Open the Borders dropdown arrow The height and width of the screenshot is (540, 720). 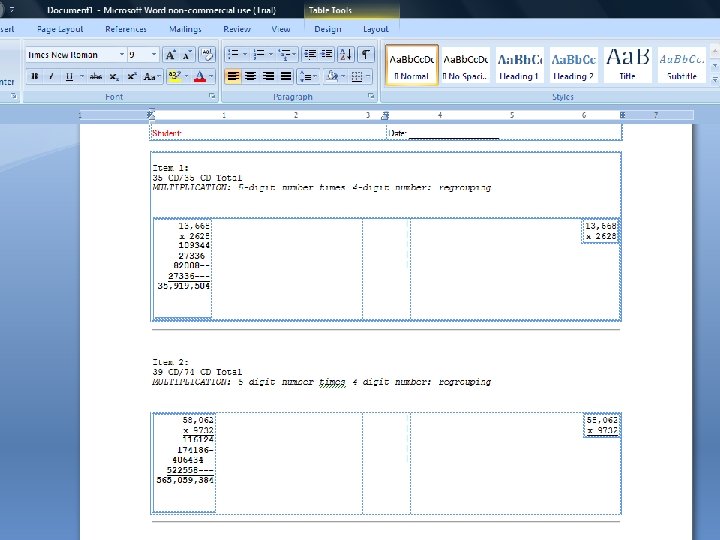point(368,76)
